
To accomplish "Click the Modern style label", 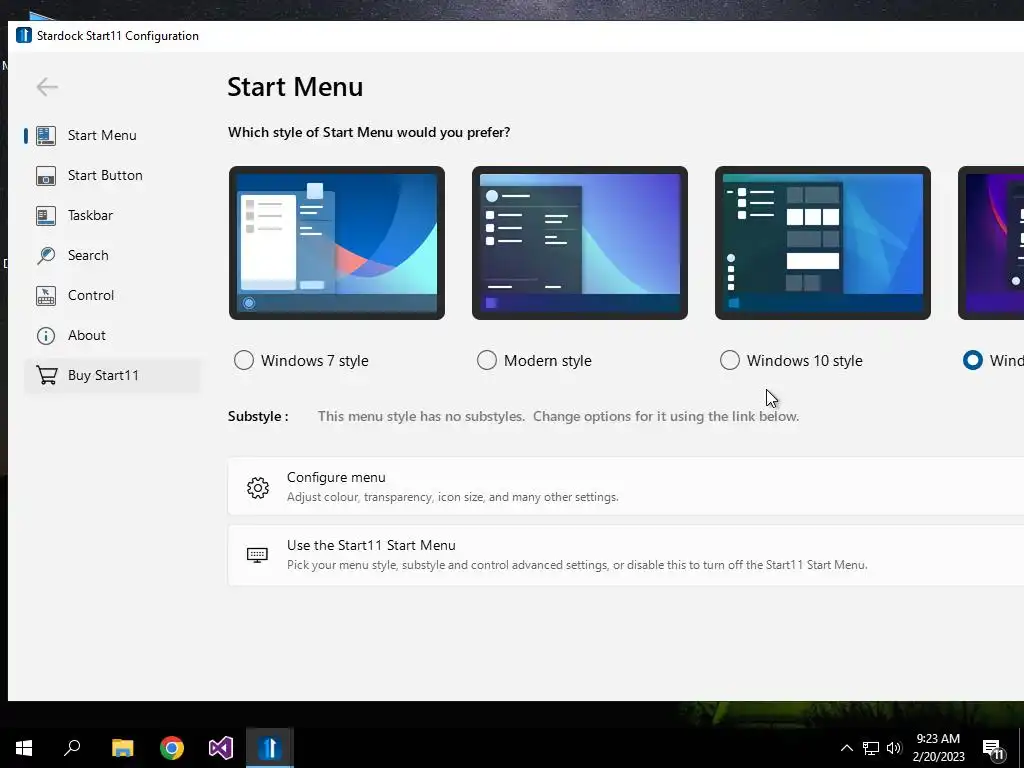I will pyautogui.click(x=548, y=360).
